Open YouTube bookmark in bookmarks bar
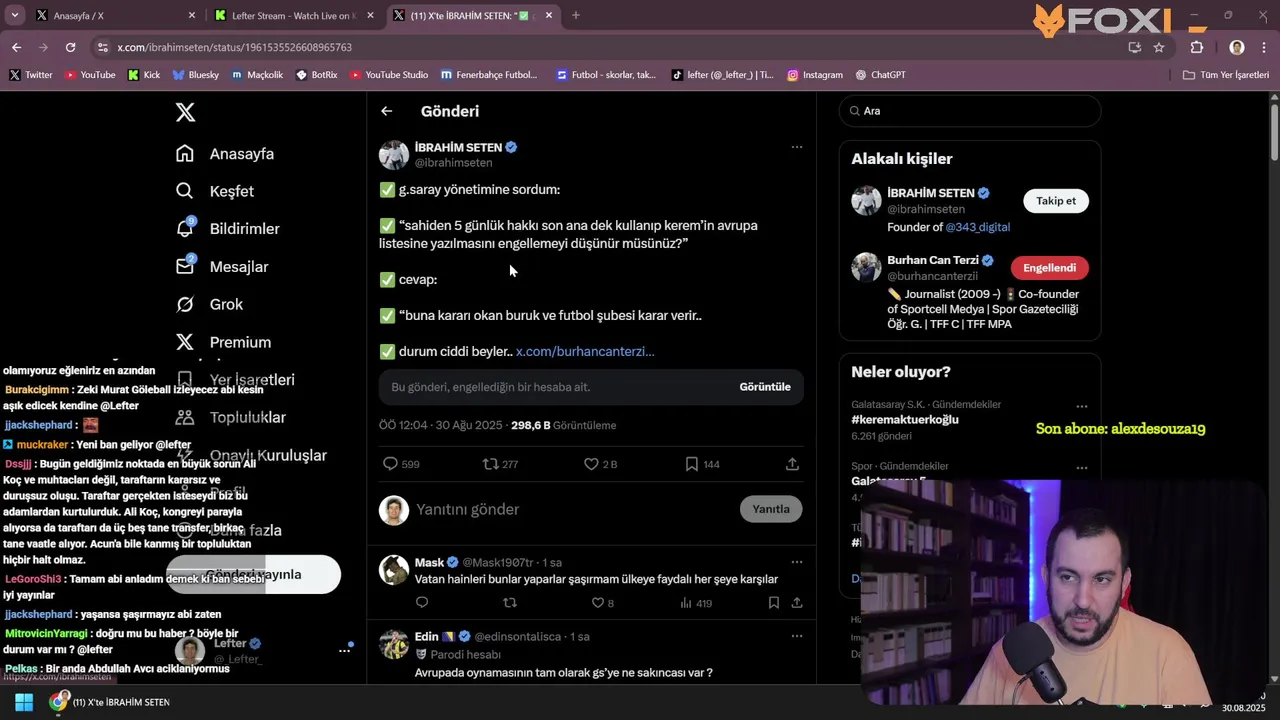This screenshot has width=1280, height=720. pos(90,75)
